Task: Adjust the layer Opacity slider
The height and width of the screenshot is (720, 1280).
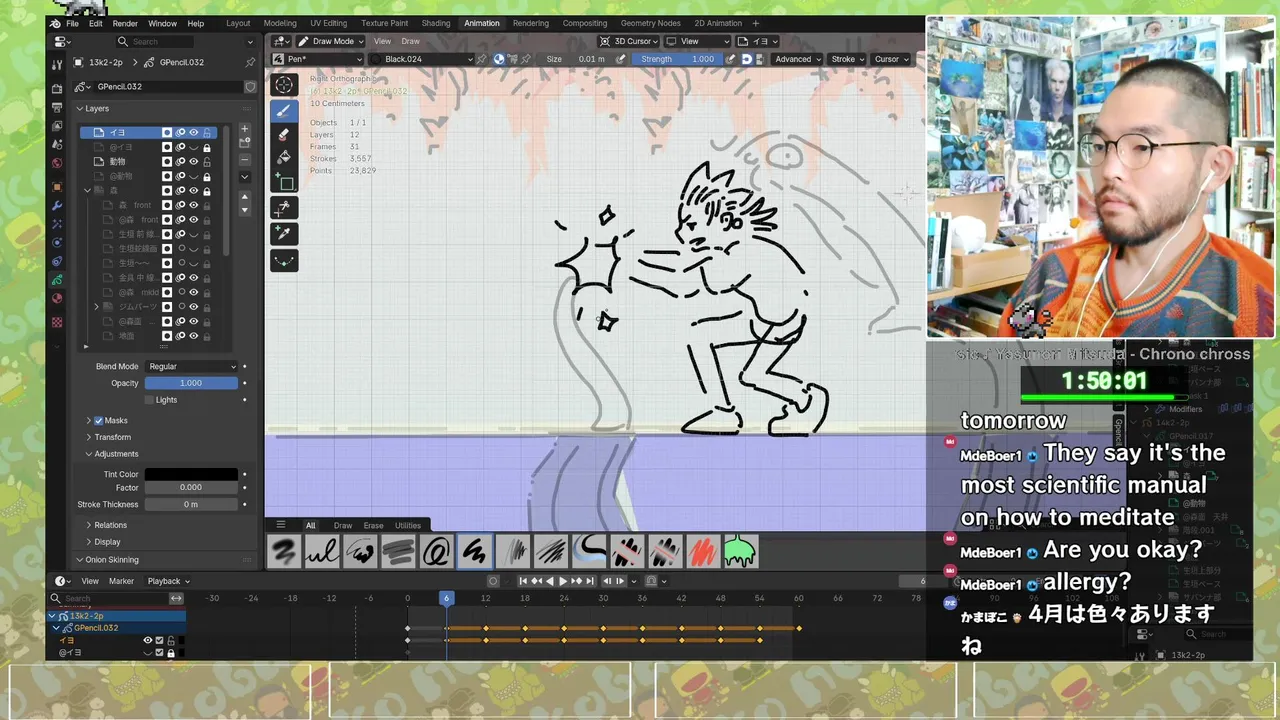Action: click(191, 383)
